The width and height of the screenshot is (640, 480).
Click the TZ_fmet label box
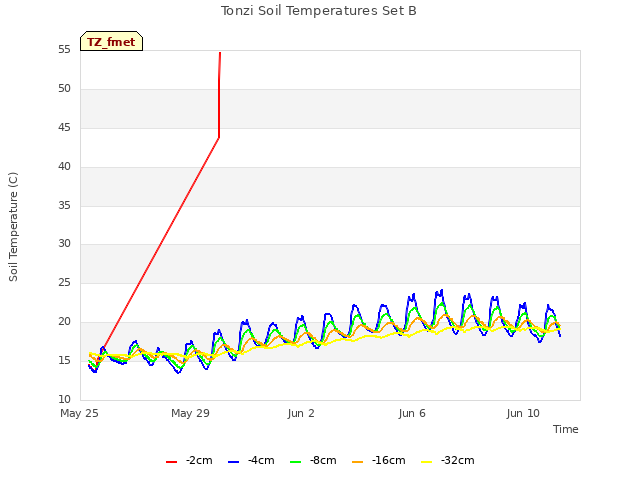pyautogui.click(x=111, y=41)
